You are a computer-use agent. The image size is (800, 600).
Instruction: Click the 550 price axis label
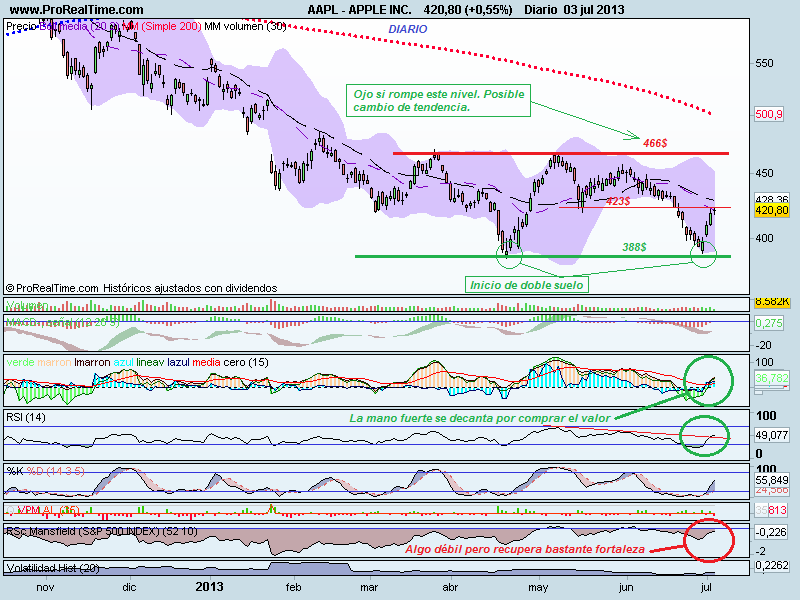(x=764, y=63)
